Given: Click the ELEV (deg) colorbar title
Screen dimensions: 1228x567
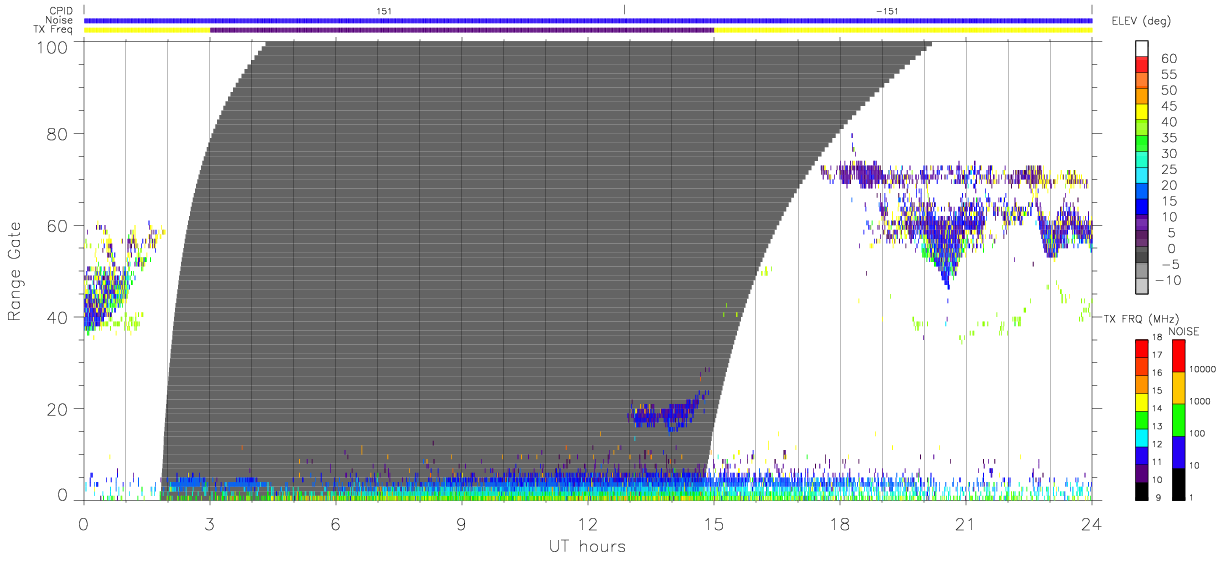Looking at the screenshot, I should (x=1141, y=21).
